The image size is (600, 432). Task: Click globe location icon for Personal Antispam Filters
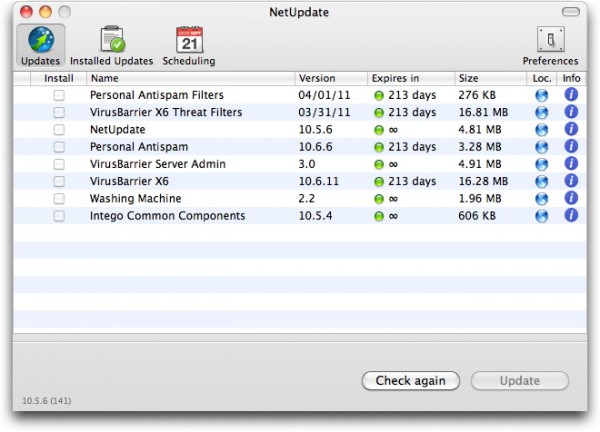click(x=541, y=95)
